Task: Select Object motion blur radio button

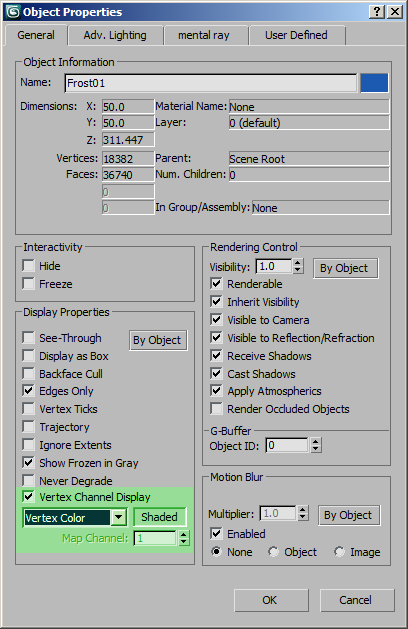Action: pos(274,552)
